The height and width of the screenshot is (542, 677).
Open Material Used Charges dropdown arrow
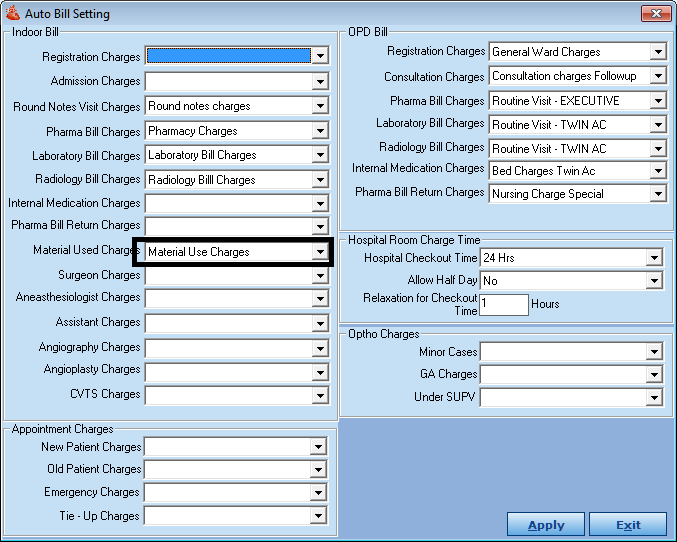(320, 252)
